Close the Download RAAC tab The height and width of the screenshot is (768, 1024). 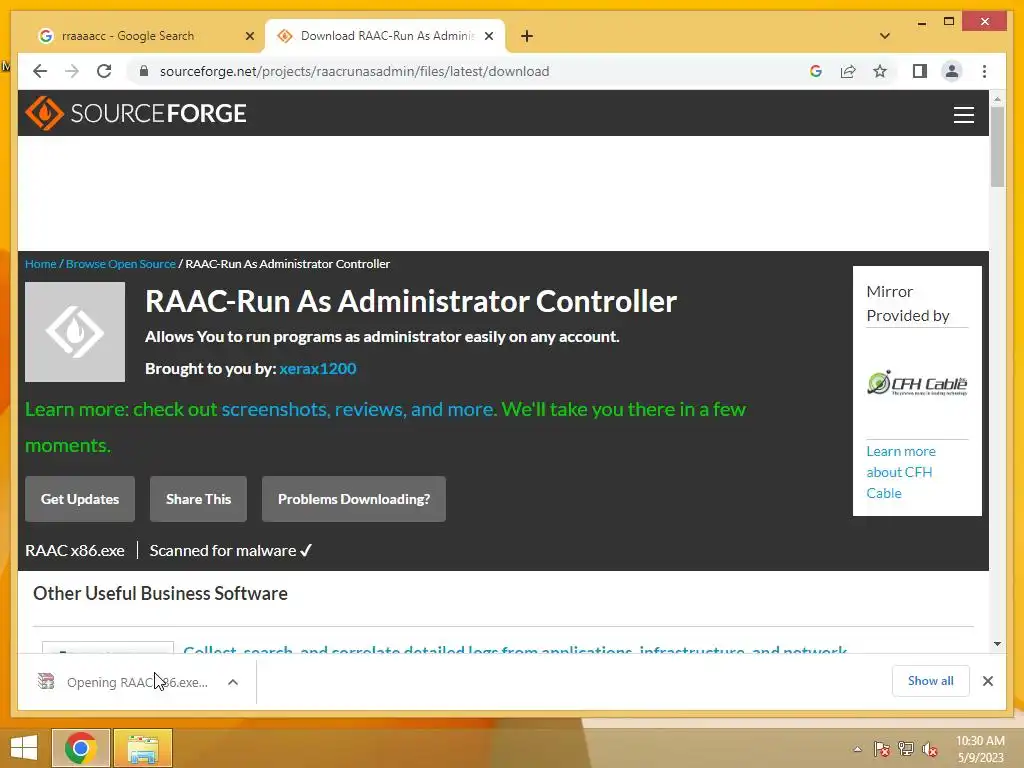click(x=488, y=36)
